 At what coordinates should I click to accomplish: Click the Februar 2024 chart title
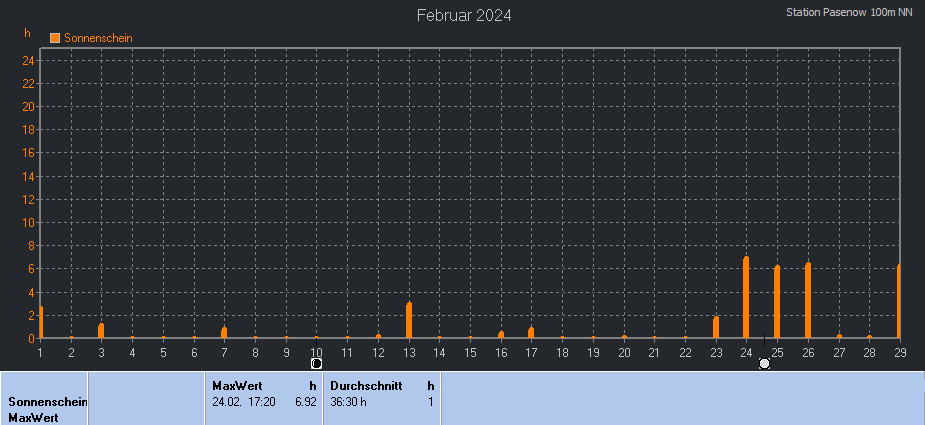[464, 15]
